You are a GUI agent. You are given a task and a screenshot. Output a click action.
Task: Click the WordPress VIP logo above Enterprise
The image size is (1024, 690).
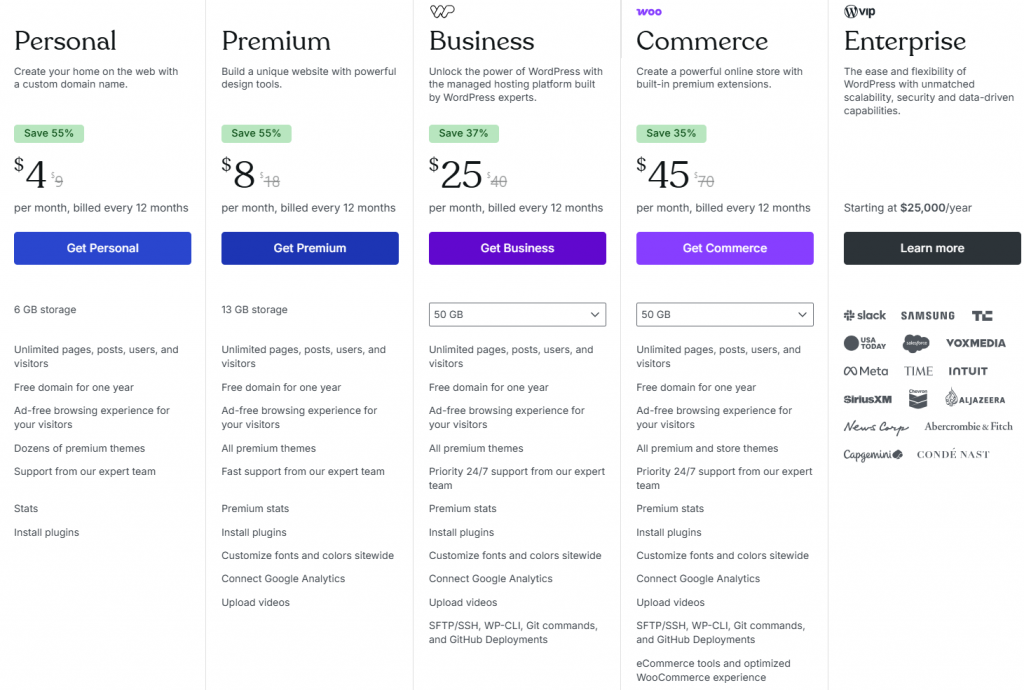[861, 12]
